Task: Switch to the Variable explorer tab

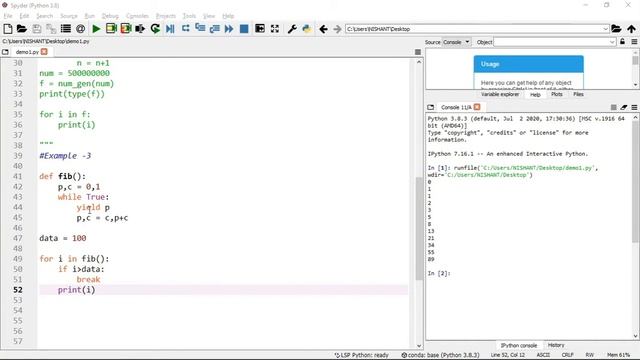Action: (500, 94)
